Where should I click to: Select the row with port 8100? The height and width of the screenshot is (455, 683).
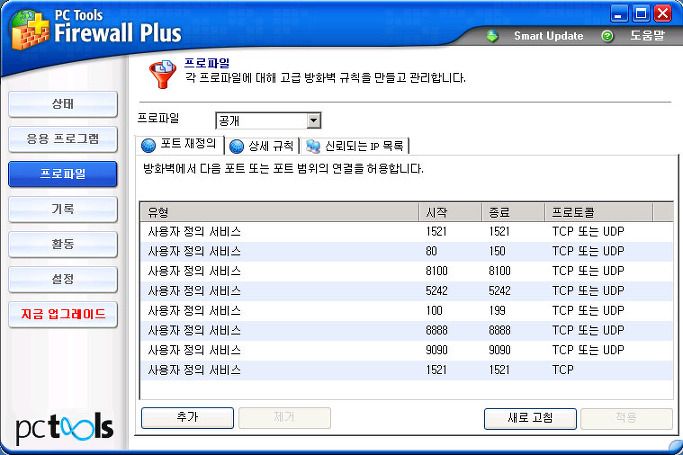tap(406, 271)
